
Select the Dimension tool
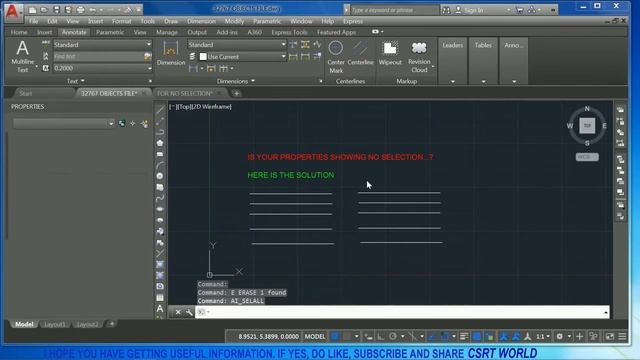171,53
